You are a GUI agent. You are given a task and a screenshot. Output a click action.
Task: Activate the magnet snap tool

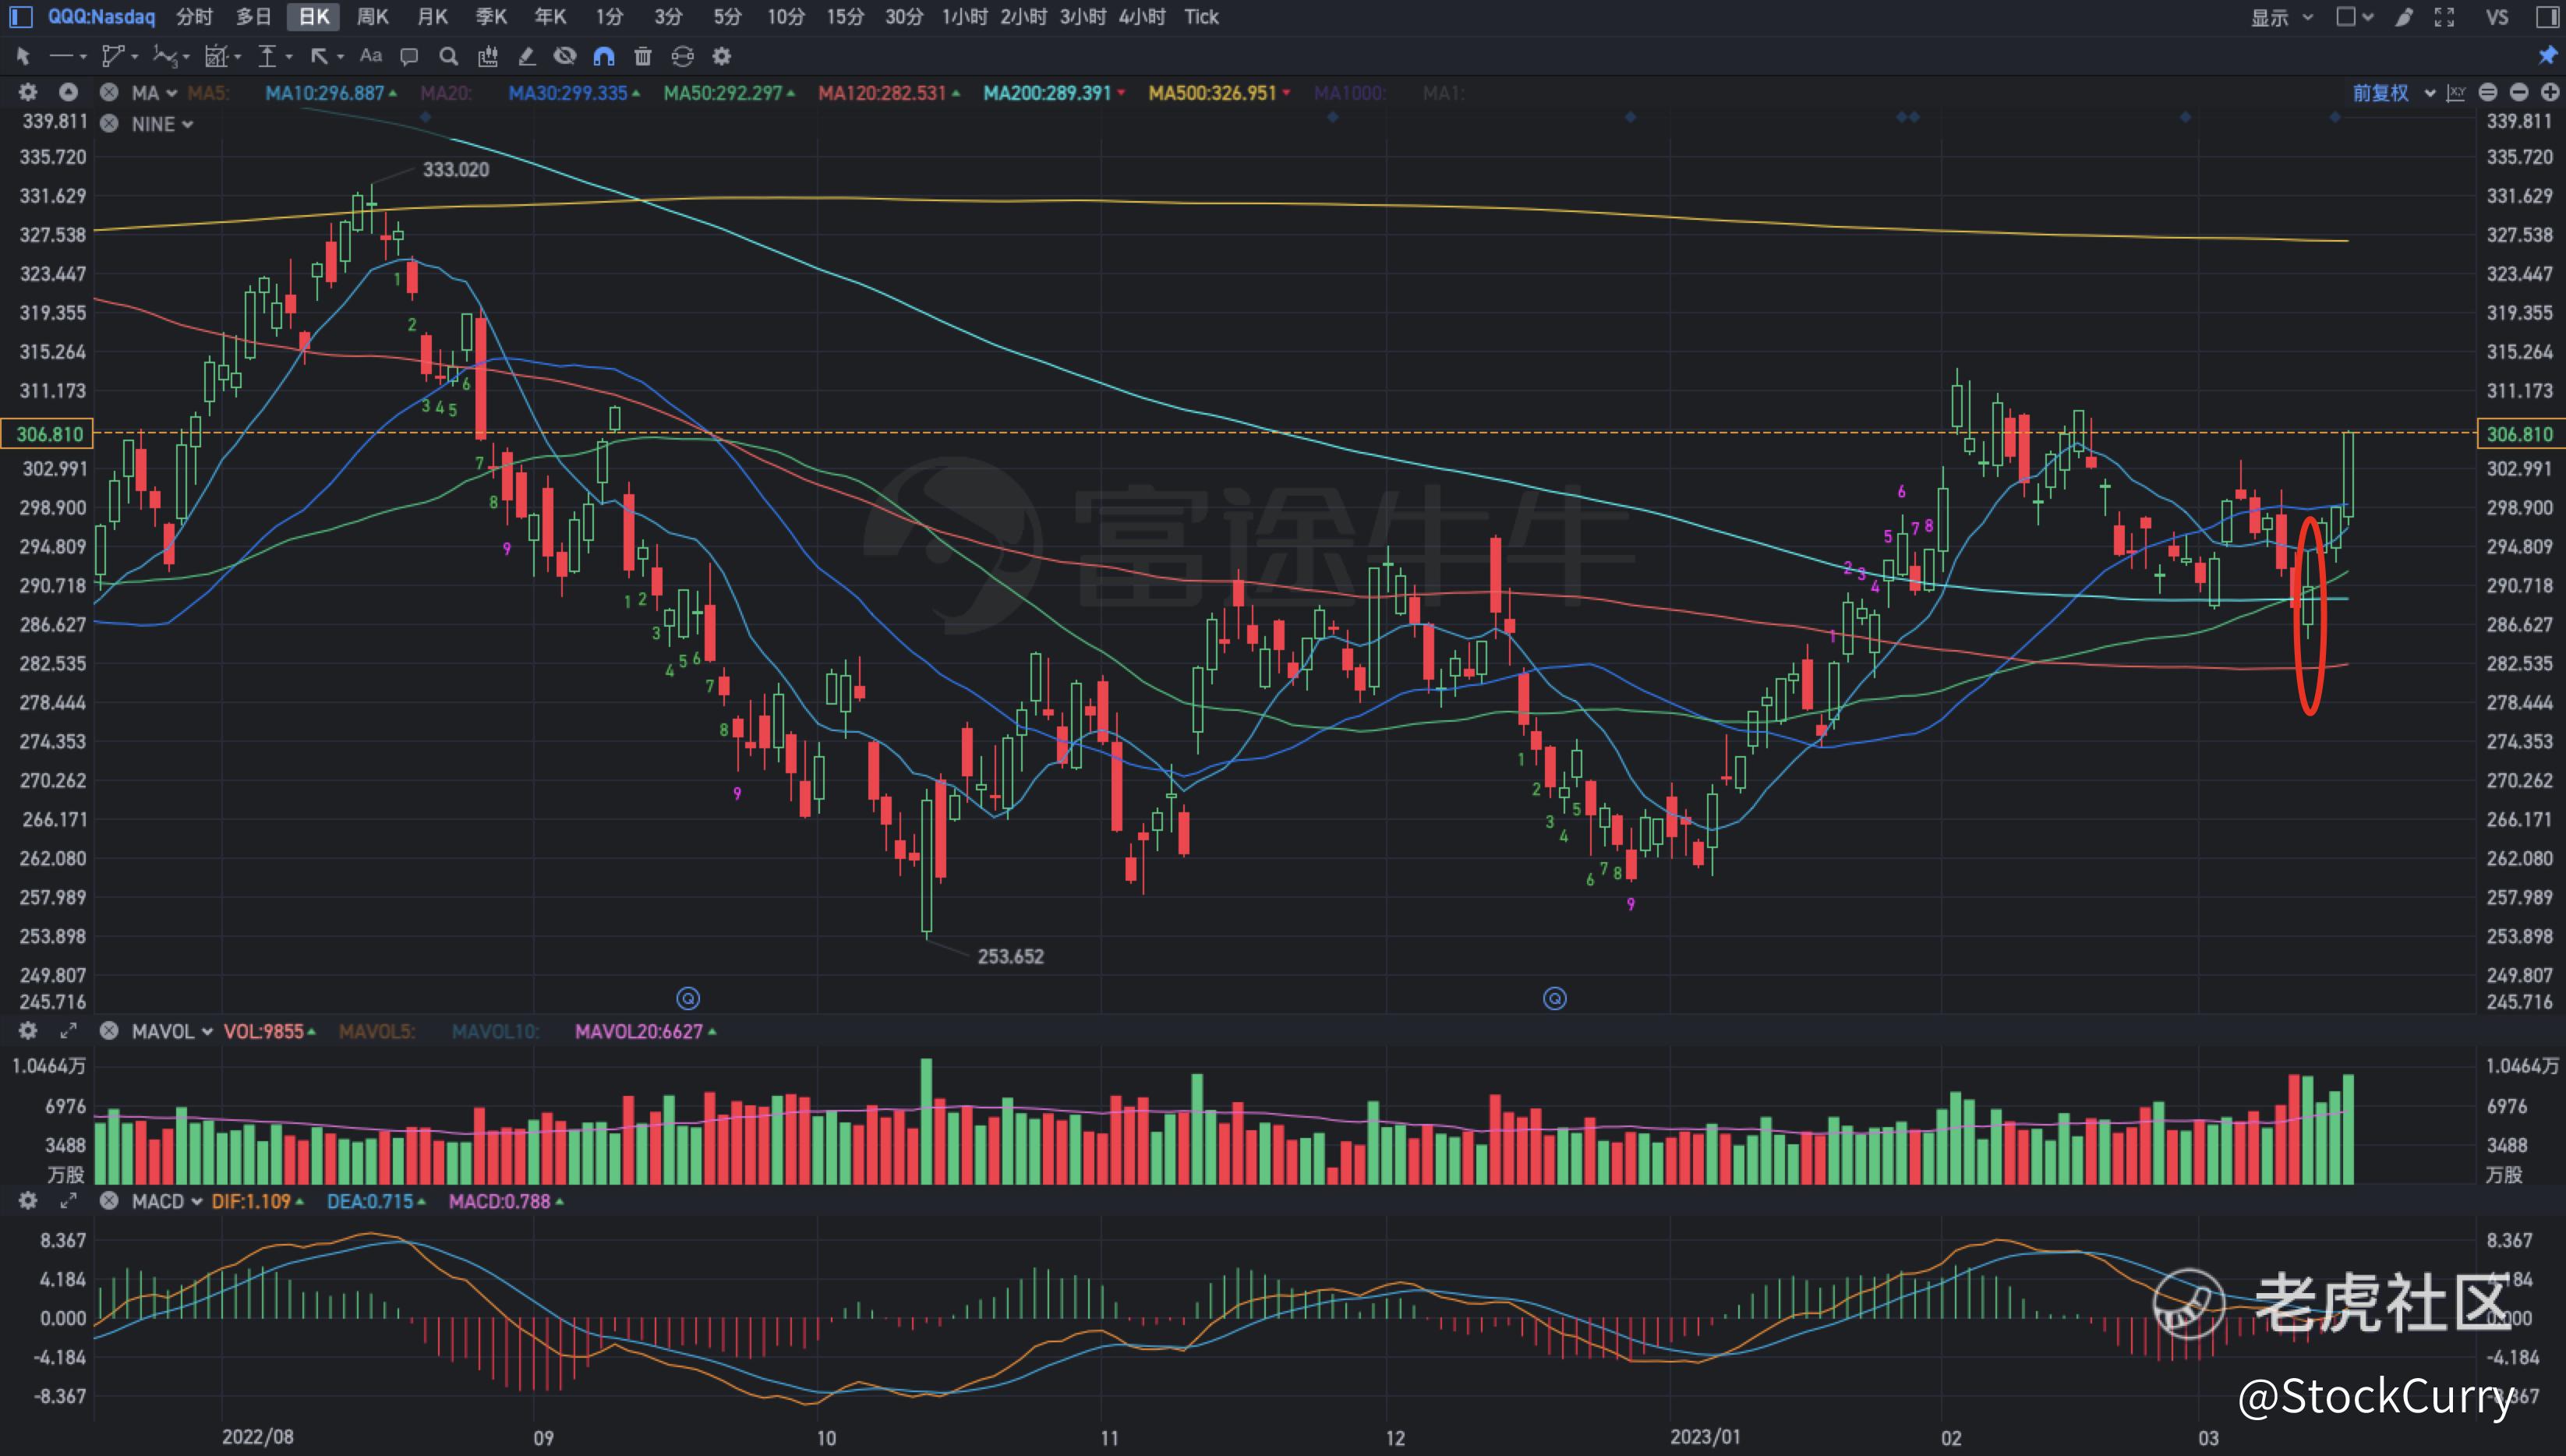pos(604,56)
